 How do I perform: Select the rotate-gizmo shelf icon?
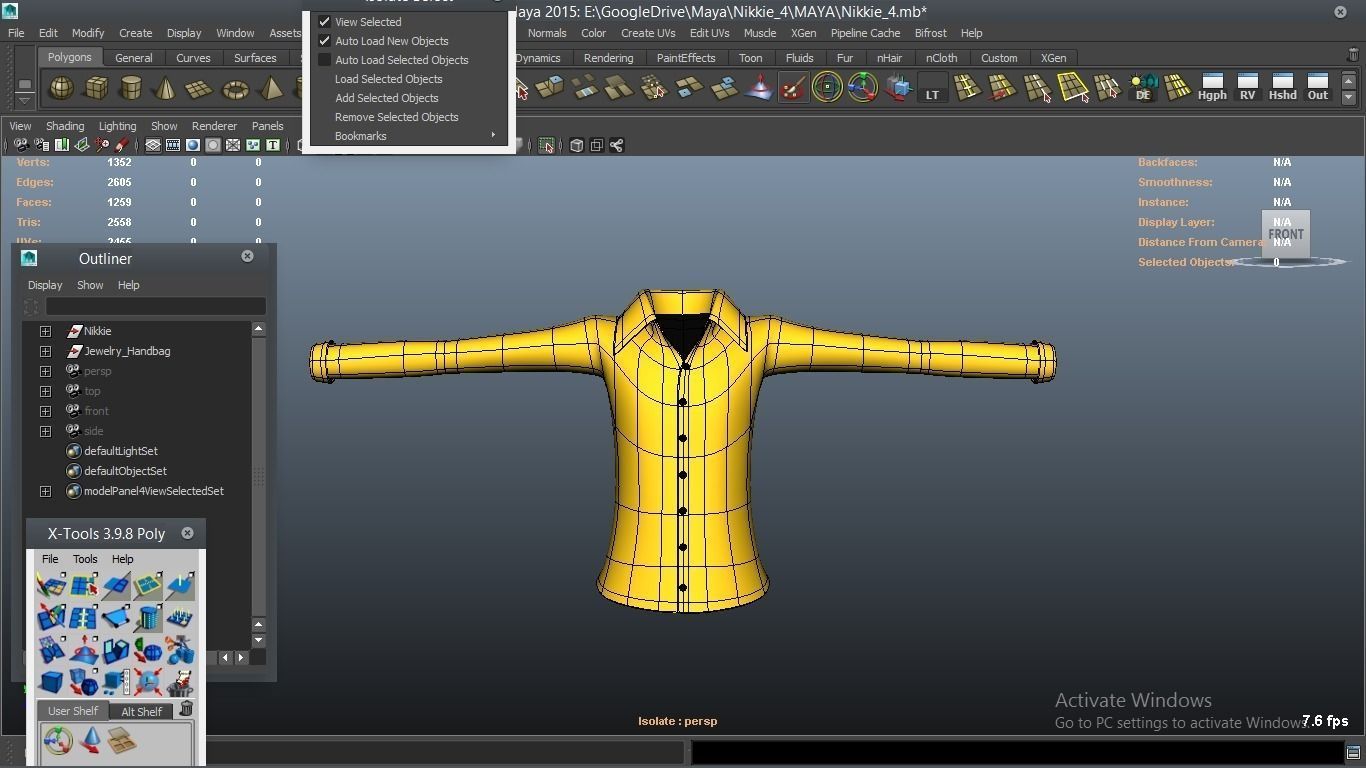point(863,89)
